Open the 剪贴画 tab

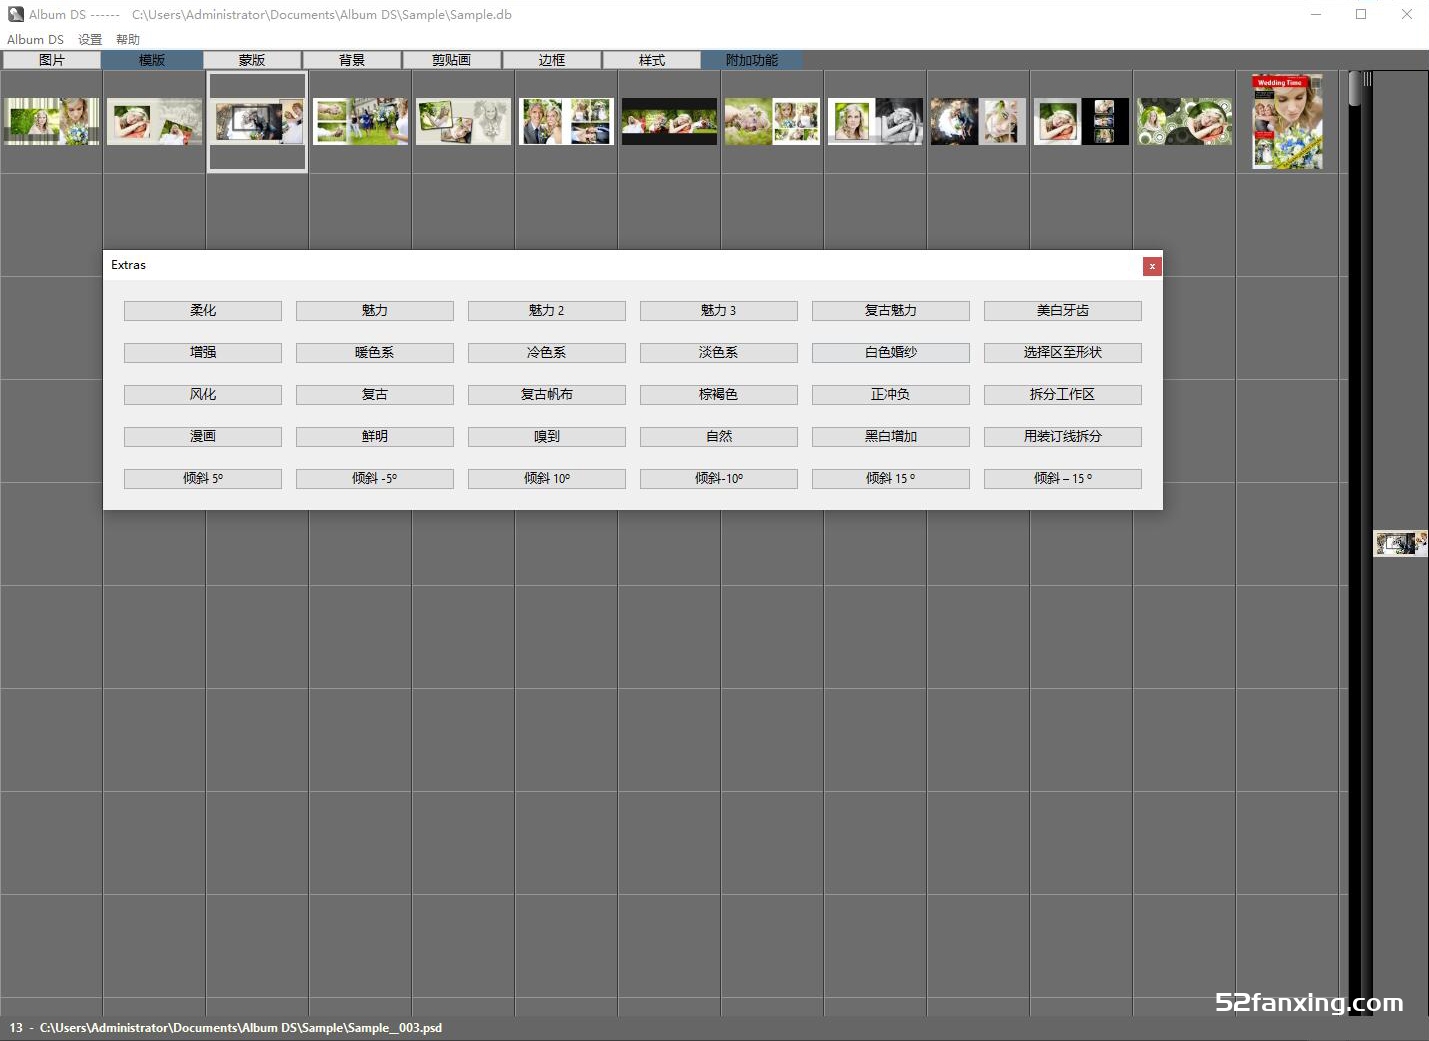[452, 60]
